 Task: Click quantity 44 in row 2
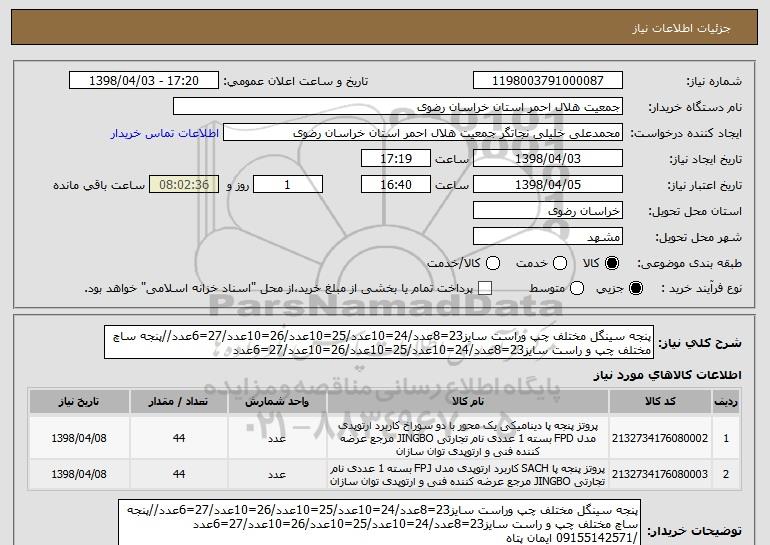(179, 474)
